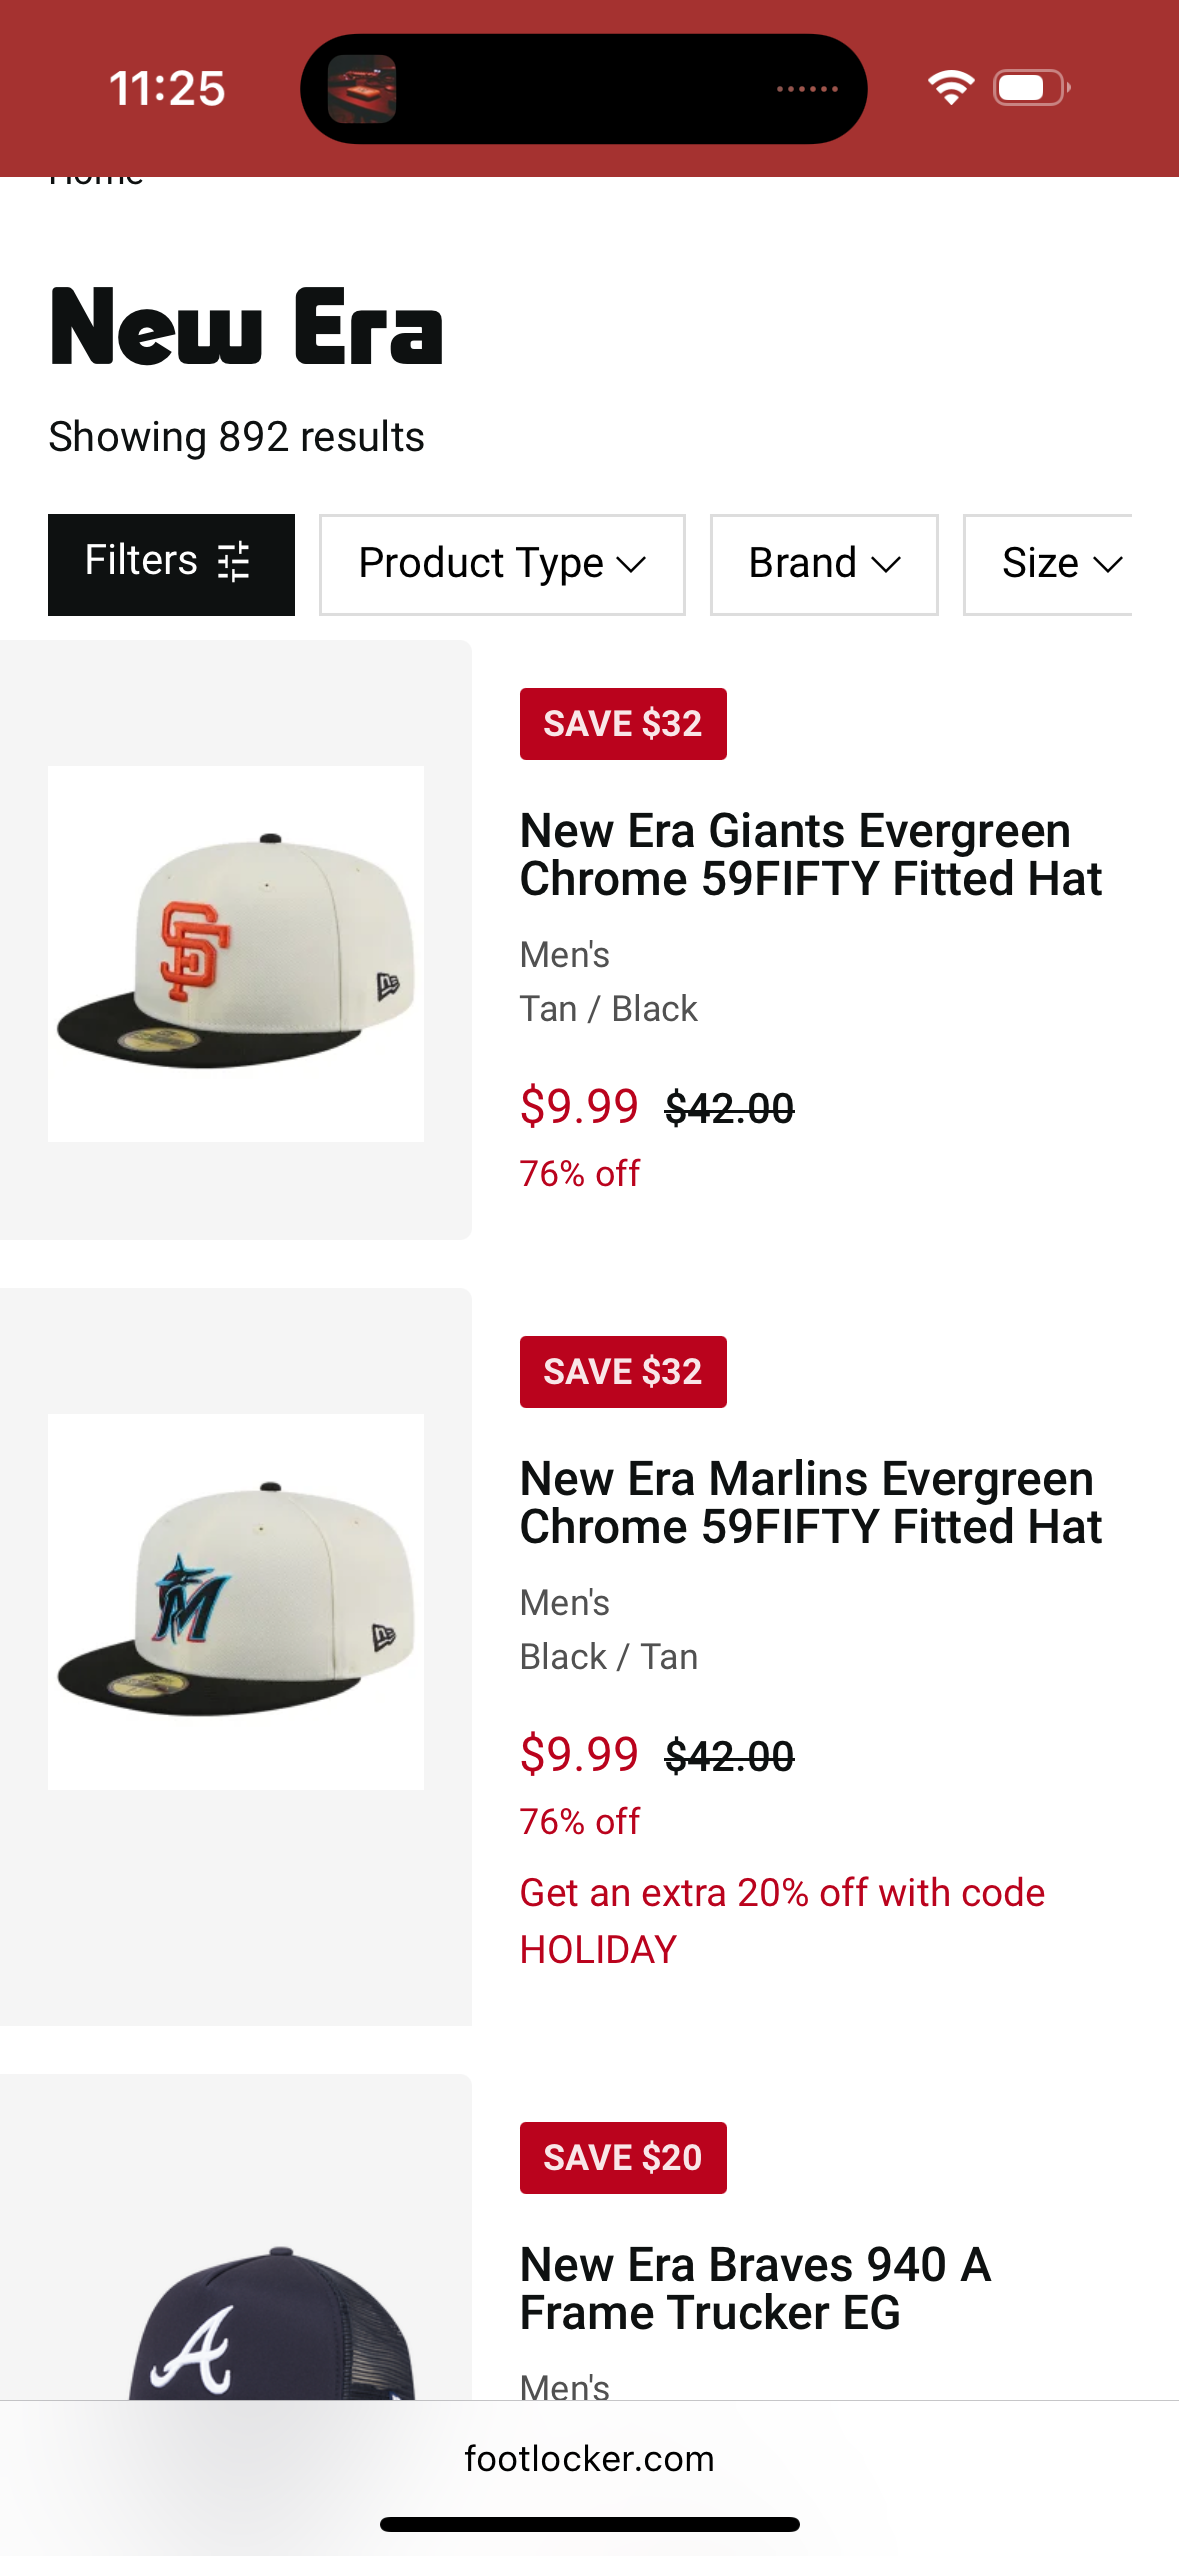The height and width of the screenshot is (2556, 1179).
Task: Open New Era Braves 940 A Frame title
Action: 755,2288
